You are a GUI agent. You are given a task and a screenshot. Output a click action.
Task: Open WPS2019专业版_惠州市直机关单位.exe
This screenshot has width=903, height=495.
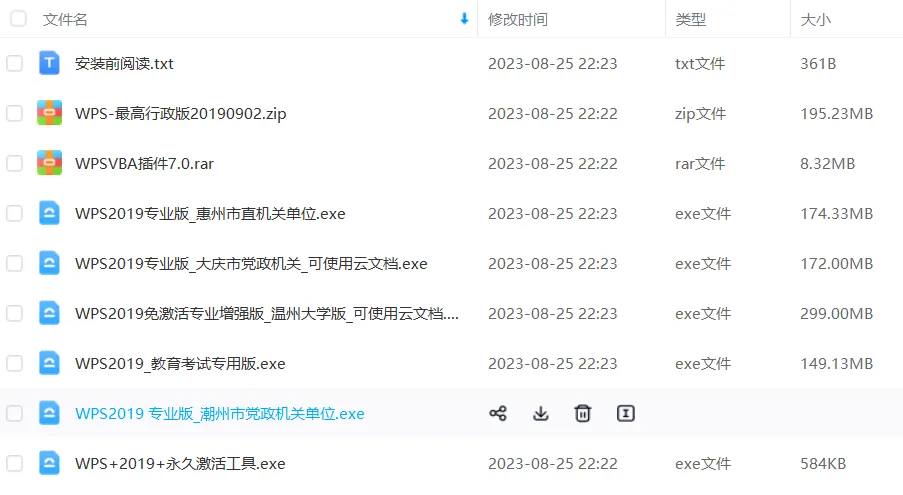click(210, 214)
